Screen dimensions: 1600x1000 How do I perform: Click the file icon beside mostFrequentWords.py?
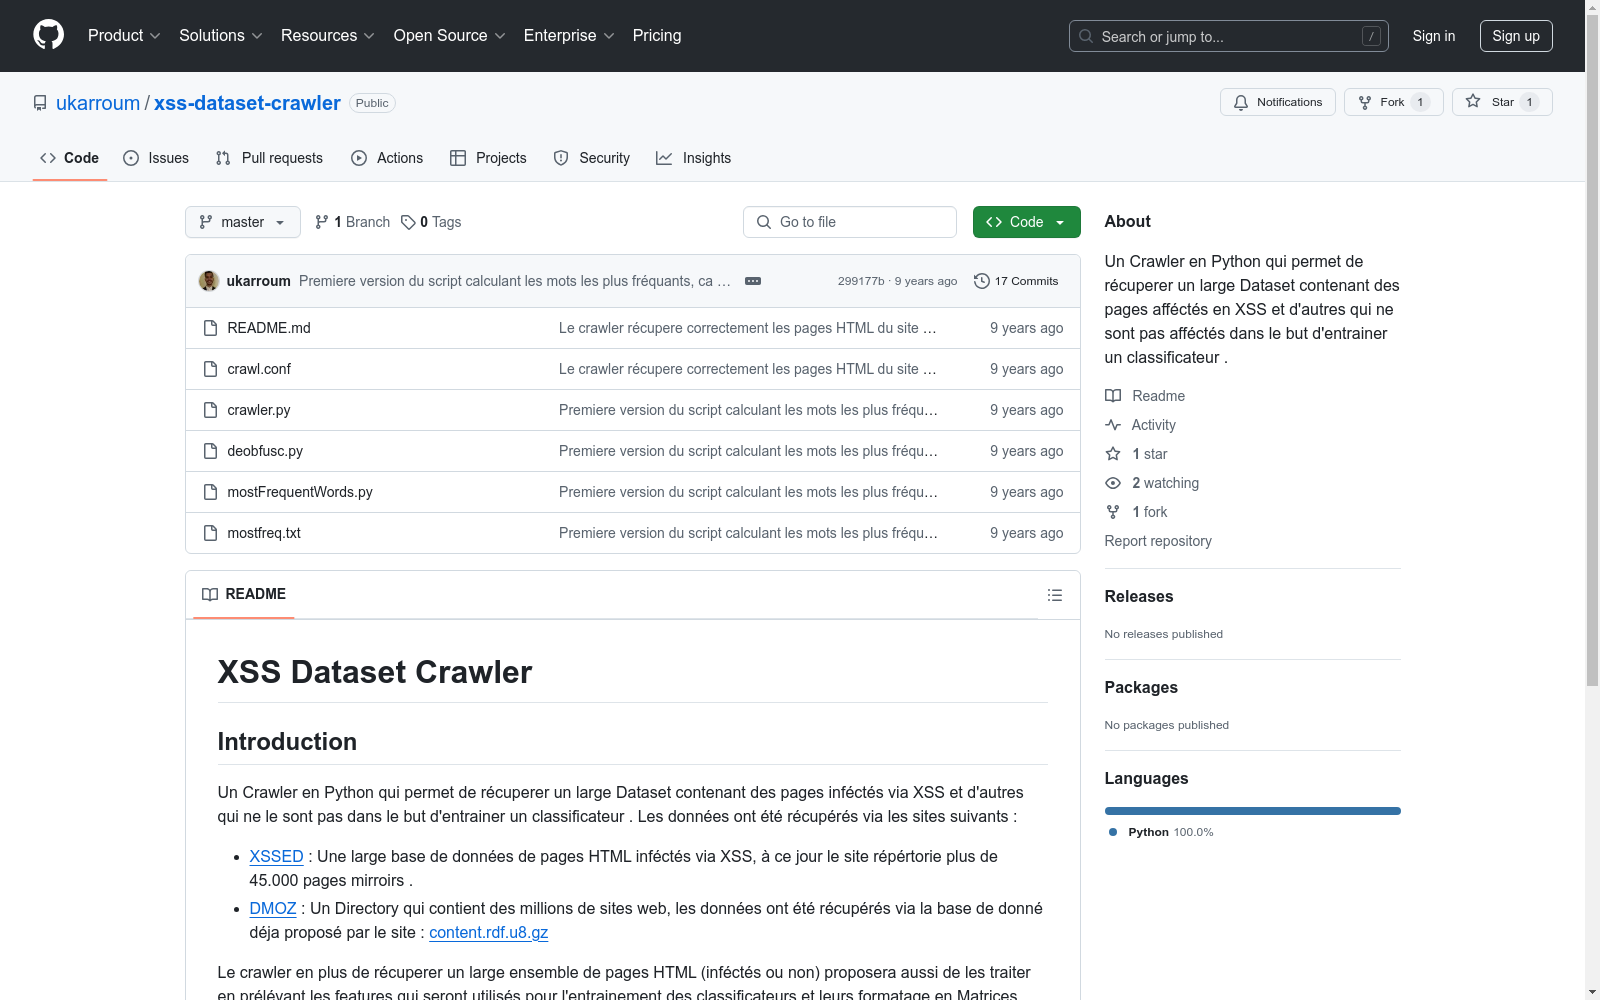(x=210, y=492)
